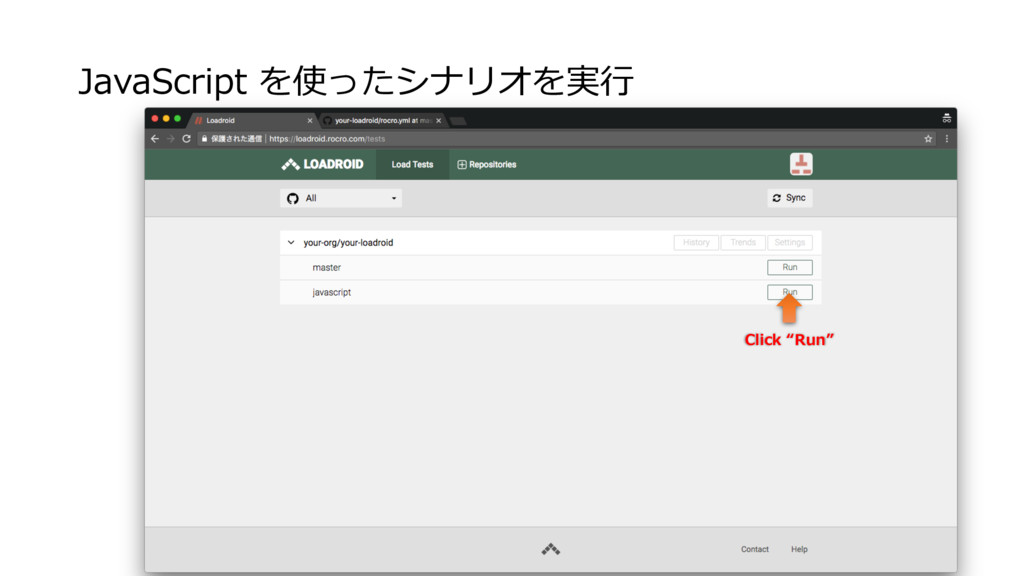
Task: Click the LOADROID logo
Action: pyautogui.click(x=323, y=165)
